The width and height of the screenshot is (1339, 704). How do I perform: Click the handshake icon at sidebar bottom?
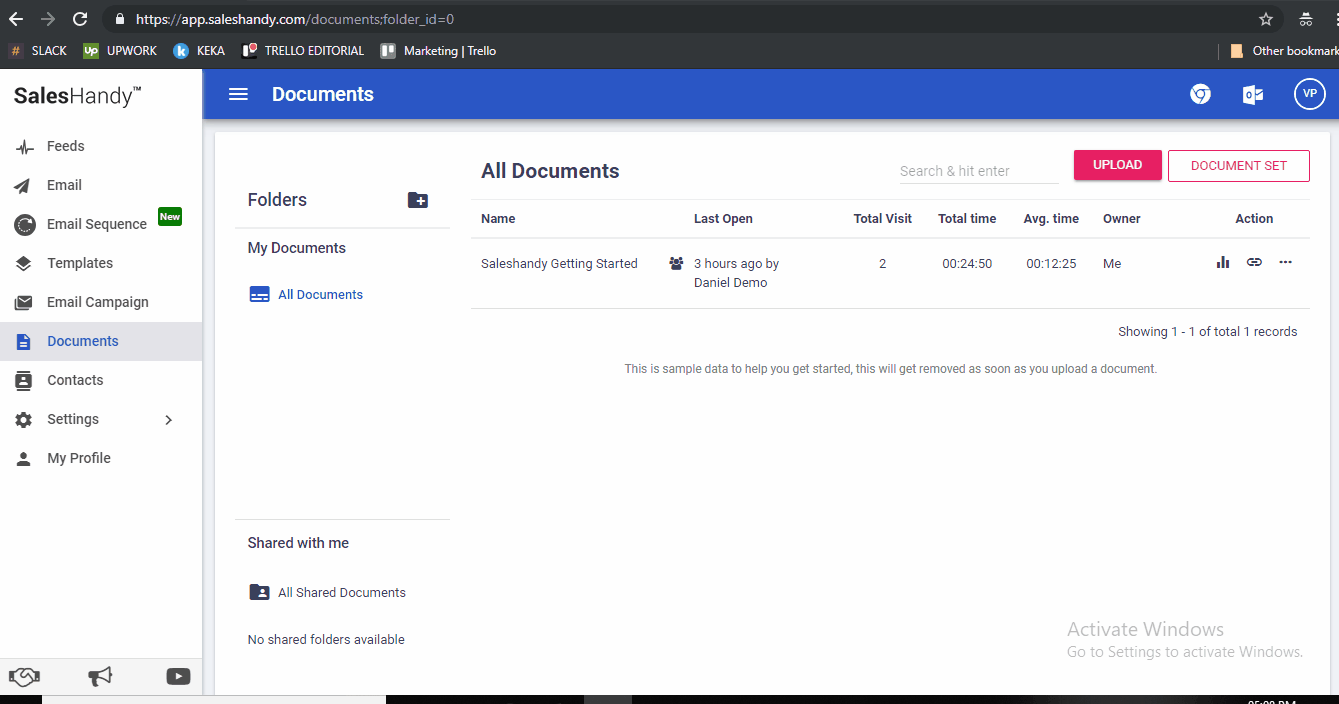coord(24,677)
